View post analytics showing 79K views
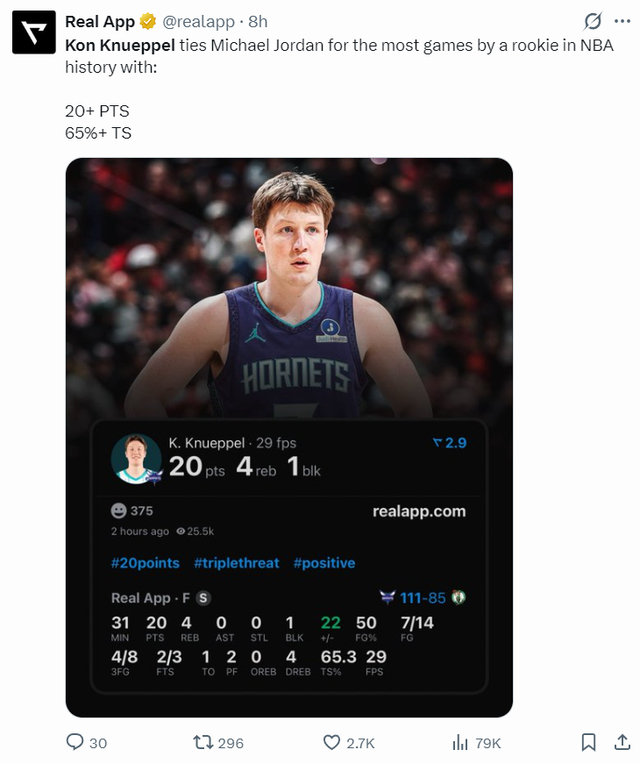Image resolution: width=640 pixels, height=764 pixels. point(461,742)
